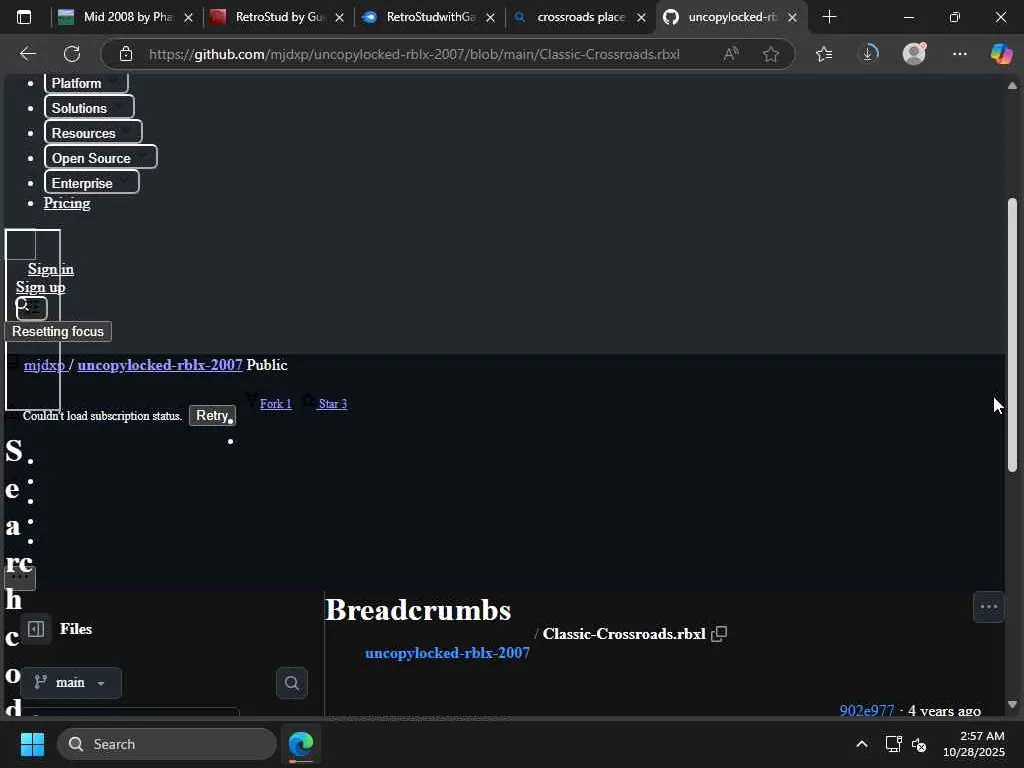Image resolution: width=1024 pixels, height=768 pixels.
Task: Click the Windows taskbar Search box
Action: click(x=167, y=744)
